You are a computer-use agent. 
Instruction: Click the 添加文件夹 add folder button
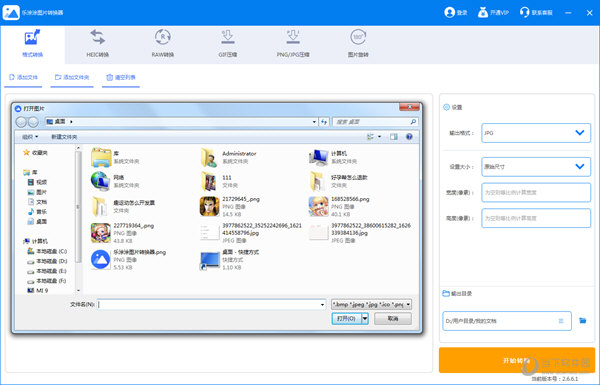coord(72,78)
